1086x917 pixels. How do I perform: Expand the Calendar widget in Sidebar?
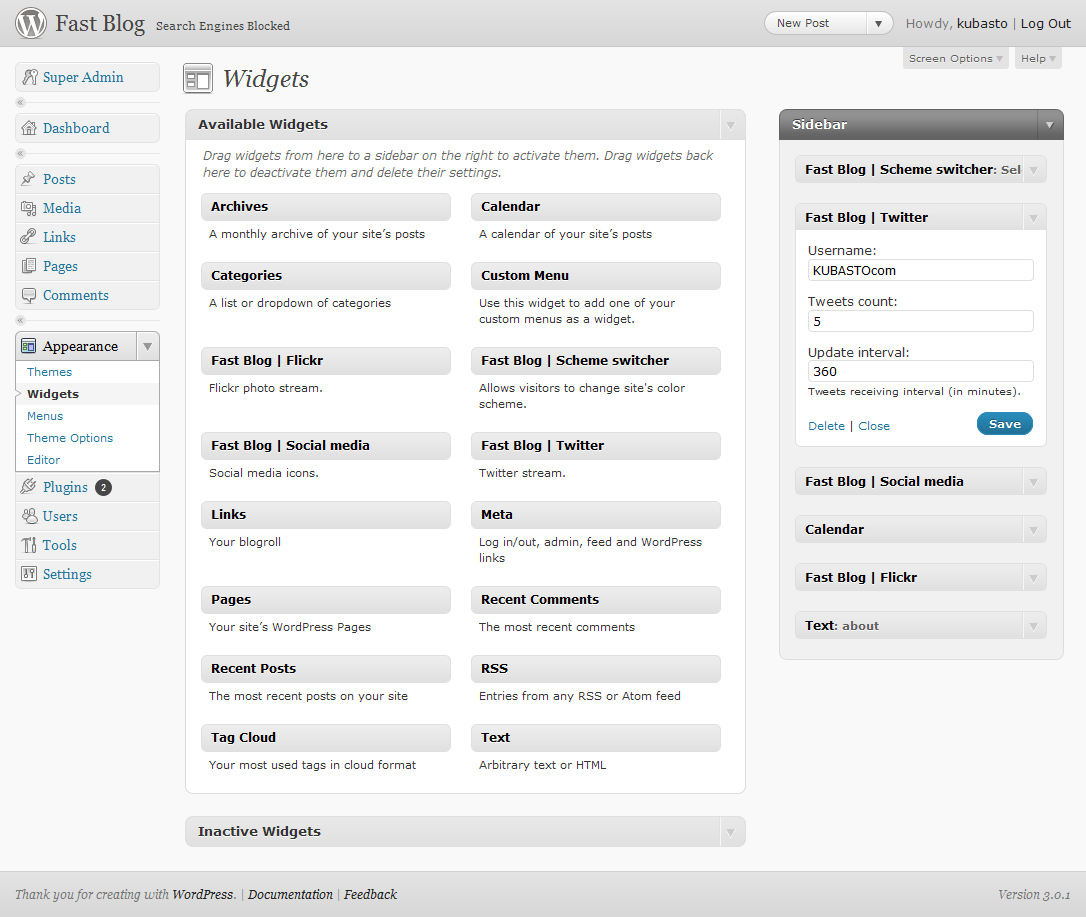point(1033,530)
